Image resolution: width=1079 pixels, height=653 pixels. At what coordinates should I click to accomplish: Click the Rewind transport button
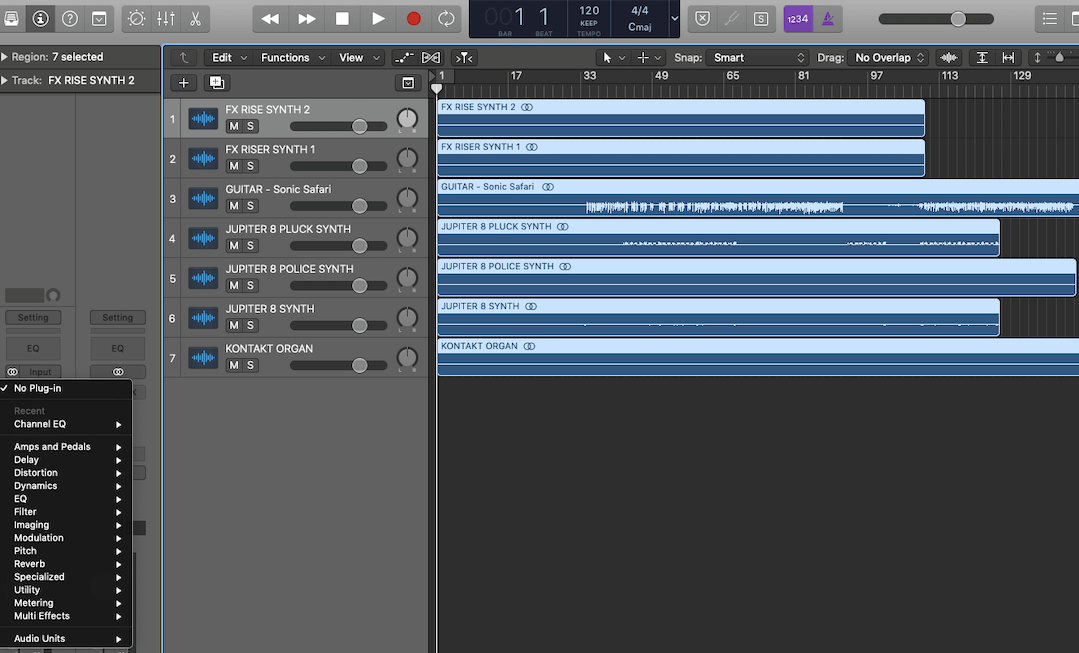(x=270, y=19)
